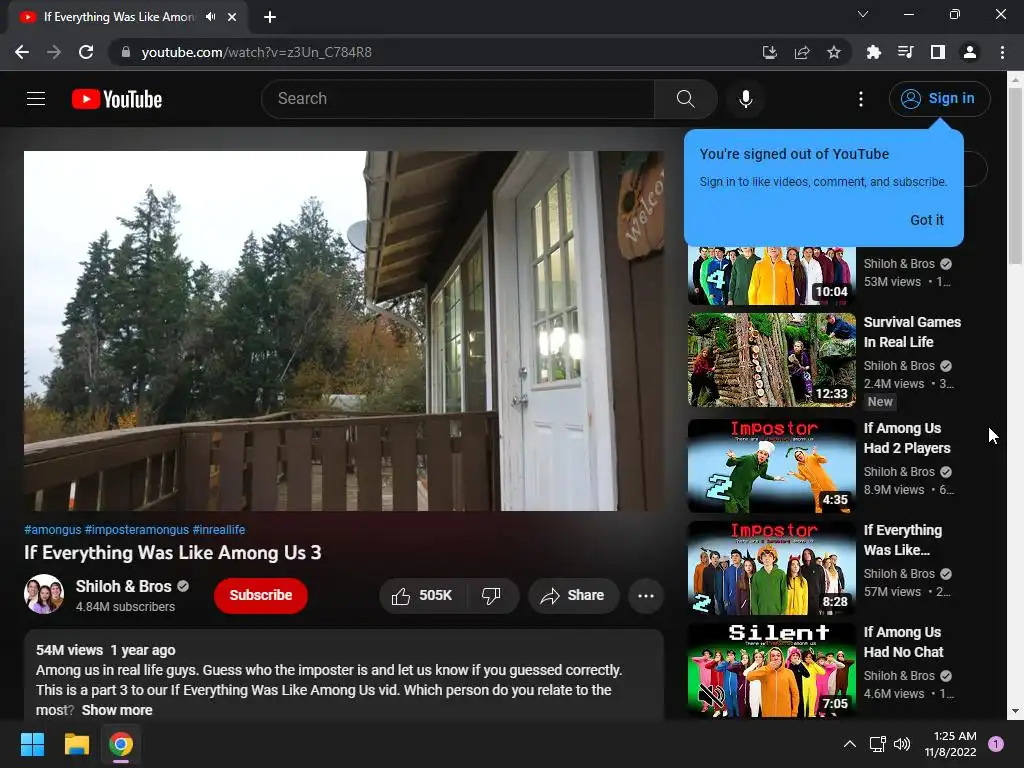Image resolution: width=1024 pixels, height=768 pixels.
Task: Open the 10:04 video thumbnail
Action: tap(771, 276)
